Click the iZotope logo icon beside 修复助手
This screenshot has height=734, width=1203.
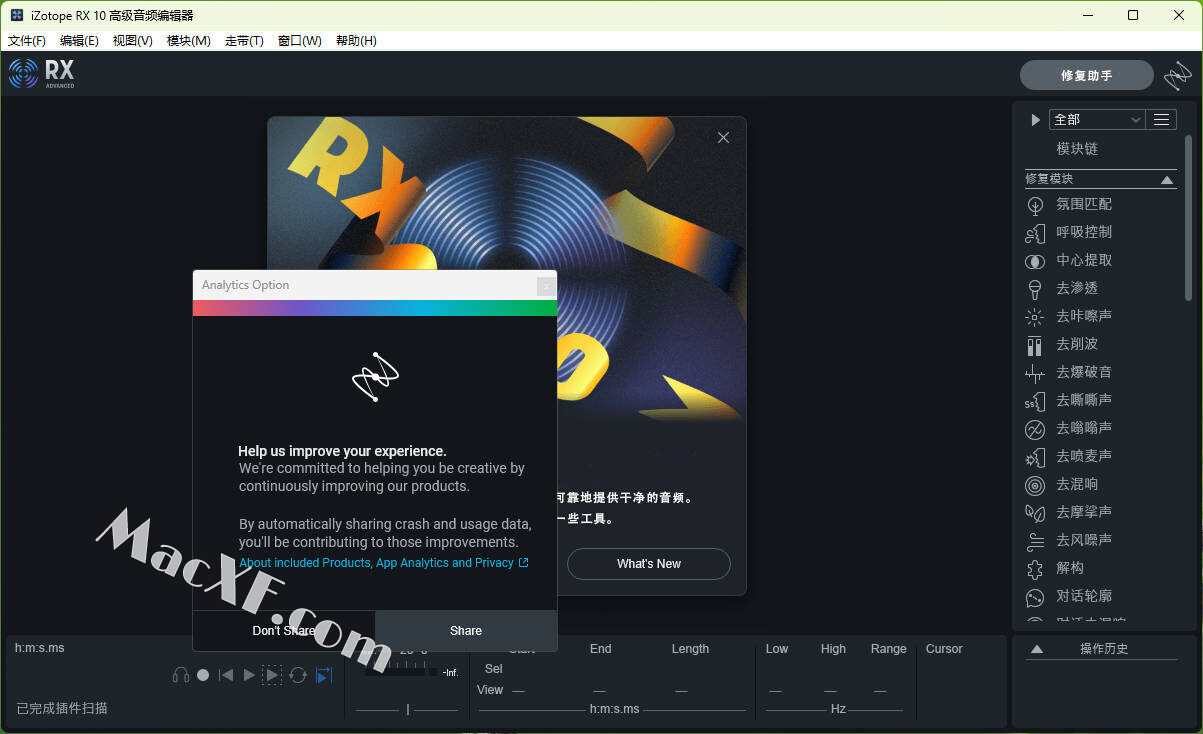pos(1177,75)
